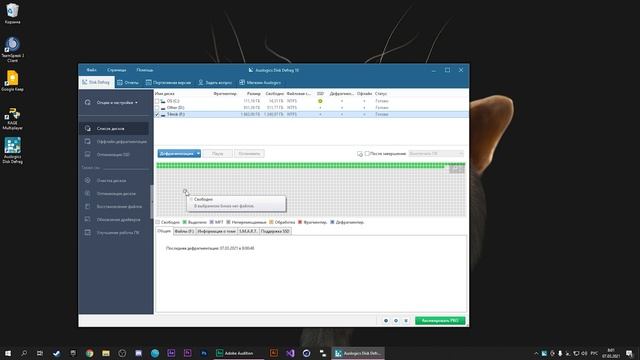This screenshot has height=360, width=640.
Task: Click the Активировать PRO button
Action: (440, 321)
